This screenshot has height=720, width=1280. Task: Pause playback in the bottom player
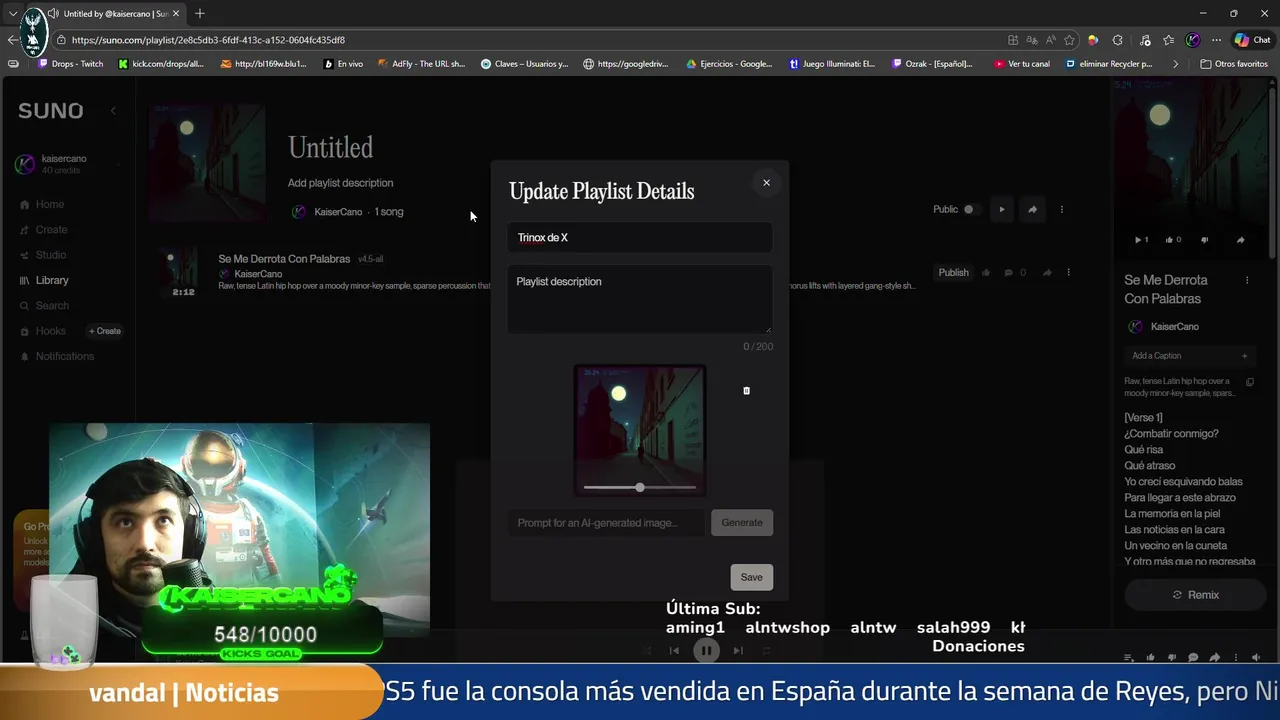click(706, 651)
